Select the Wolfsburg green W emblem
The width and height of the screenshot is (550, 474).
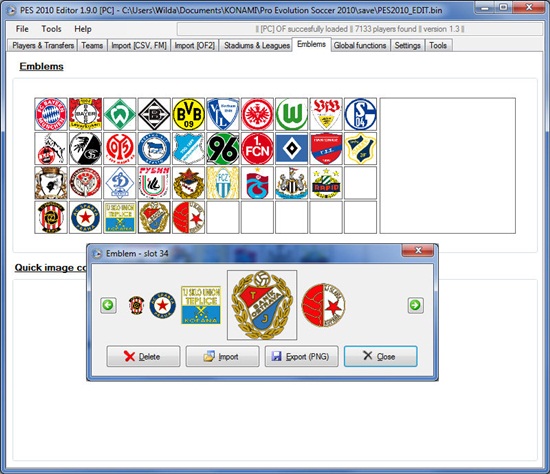(x=291, y=114)
